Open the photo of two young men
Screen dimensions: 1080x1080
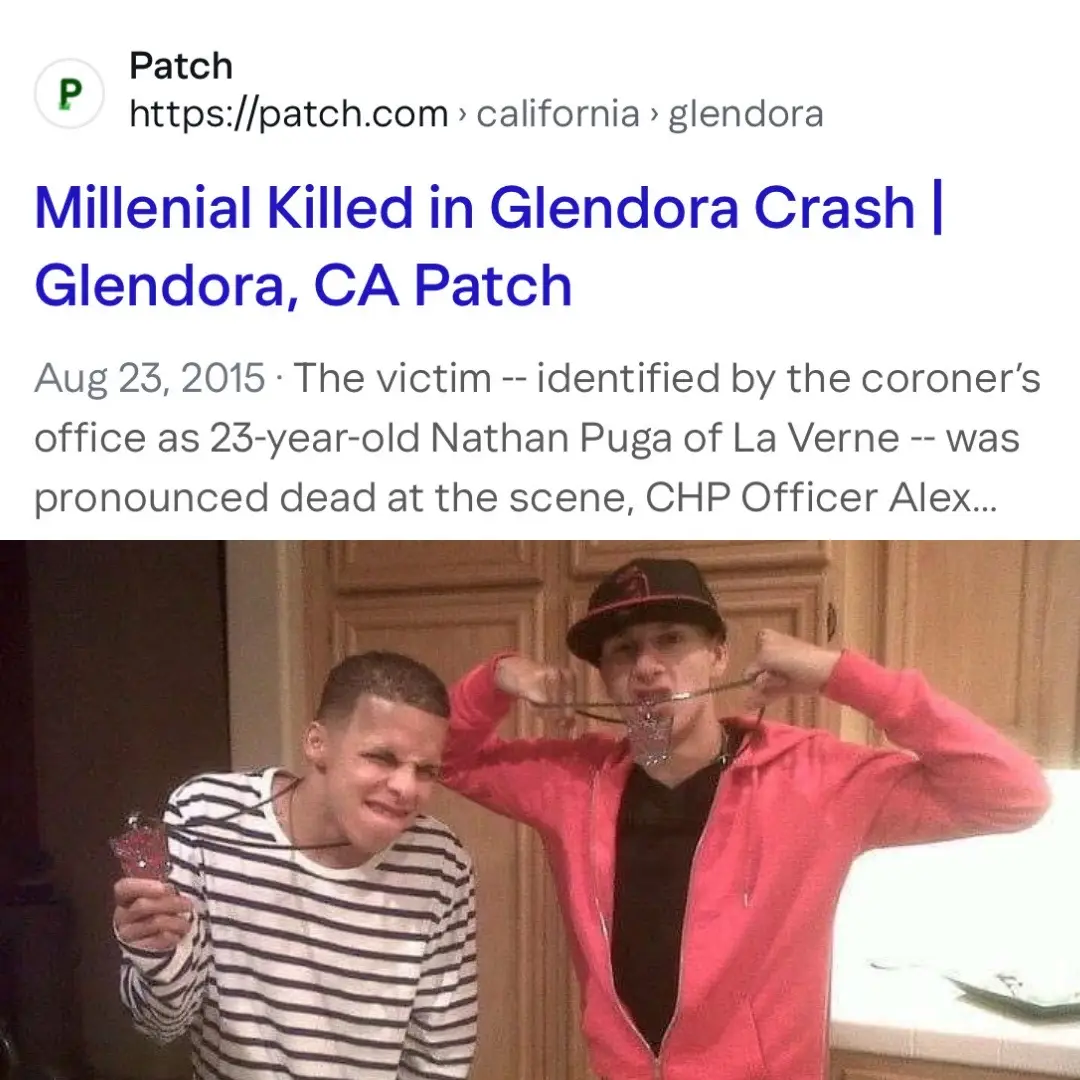point(540,810)
